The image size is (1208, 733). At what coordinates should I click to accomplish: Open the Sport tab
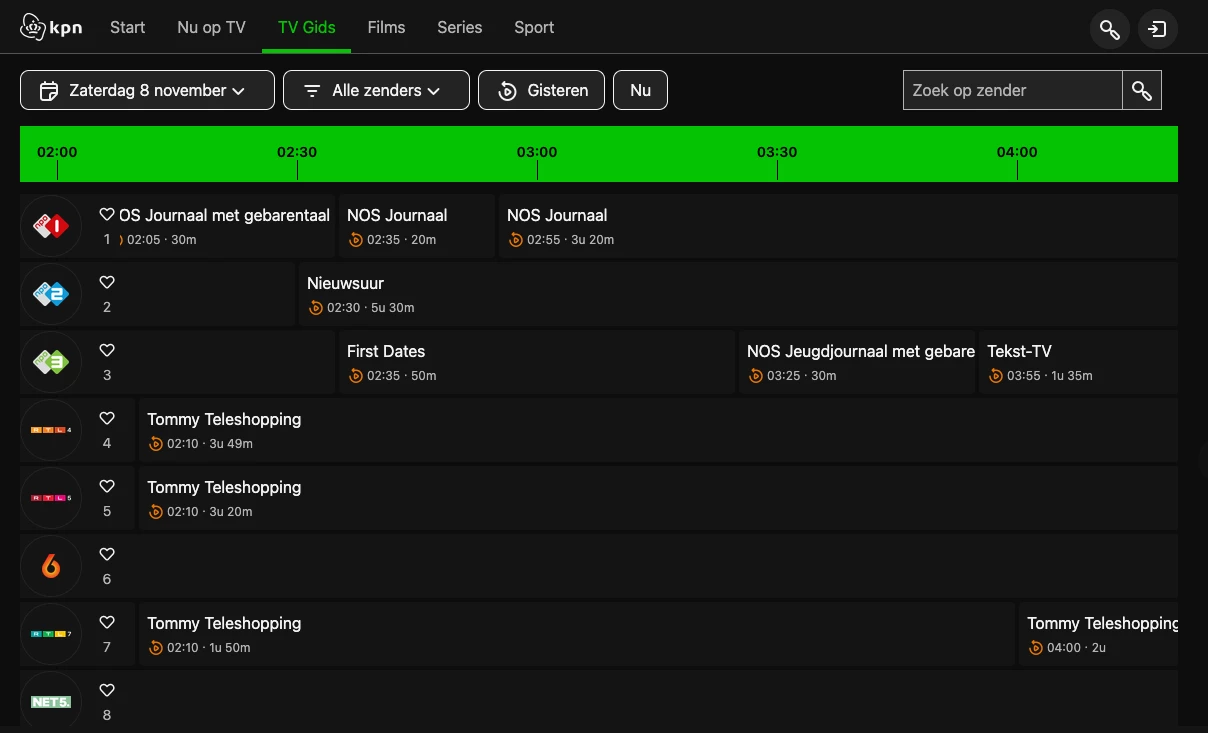[534, 27]
